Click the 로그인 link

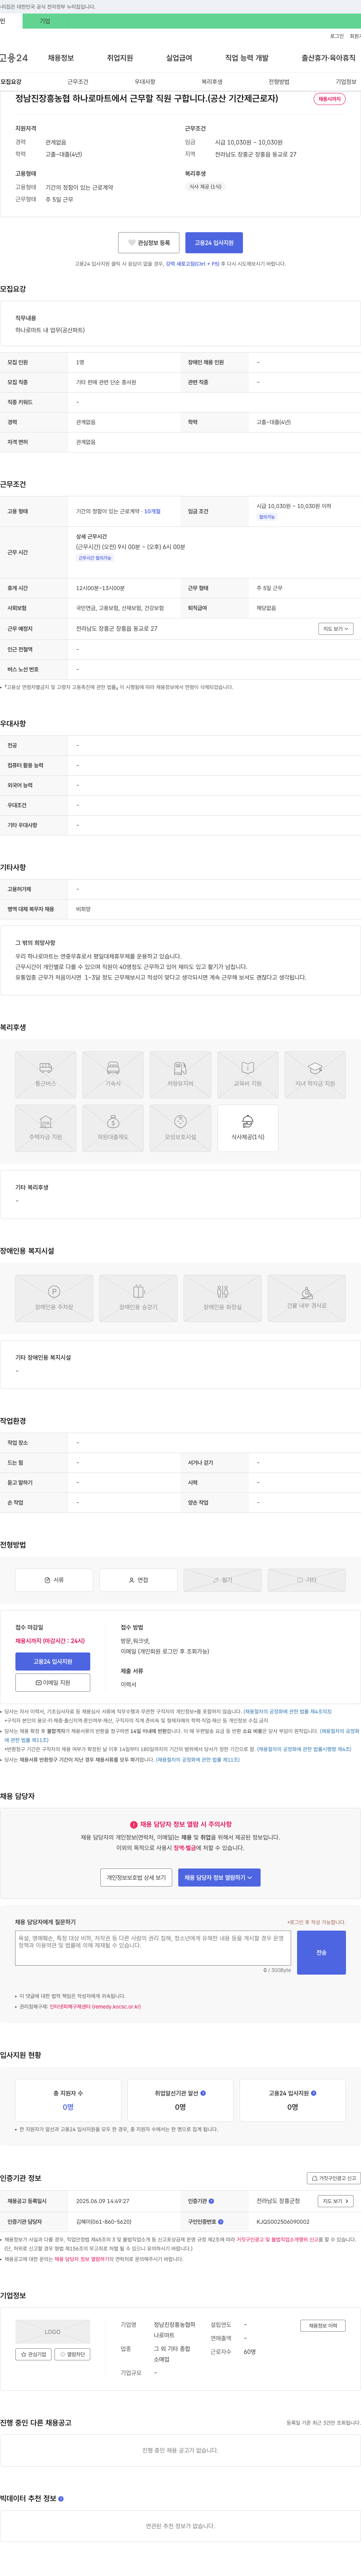point(337,36)
